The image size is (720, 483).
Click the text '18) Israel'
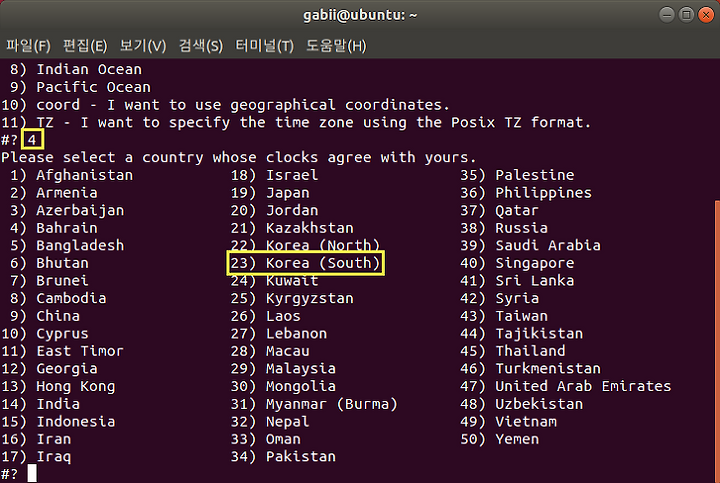[x=275, y=175]
